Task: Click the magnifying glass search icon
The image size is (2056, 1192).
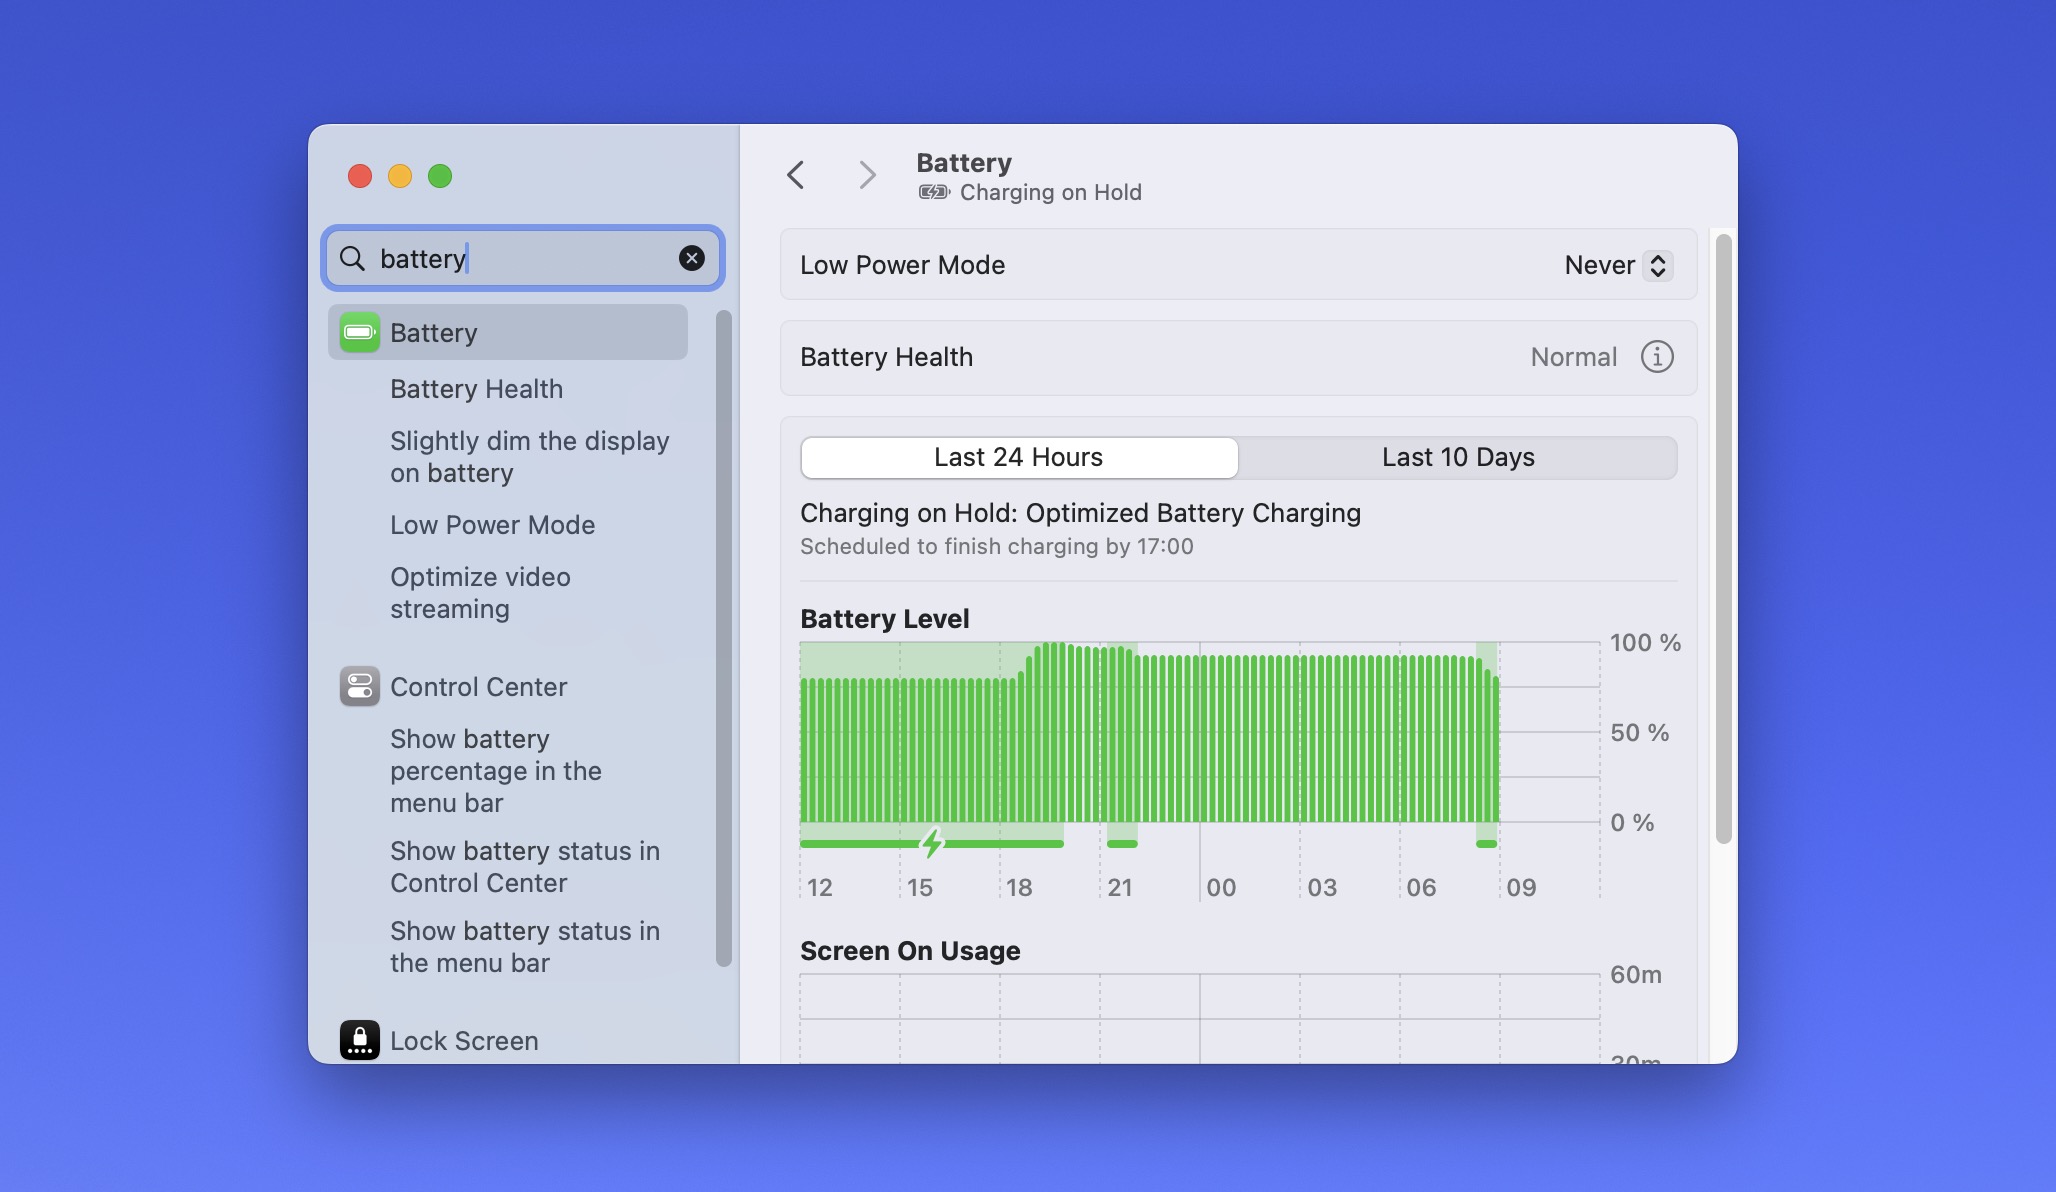Action: pyautogui.click(x=352, y=258)
